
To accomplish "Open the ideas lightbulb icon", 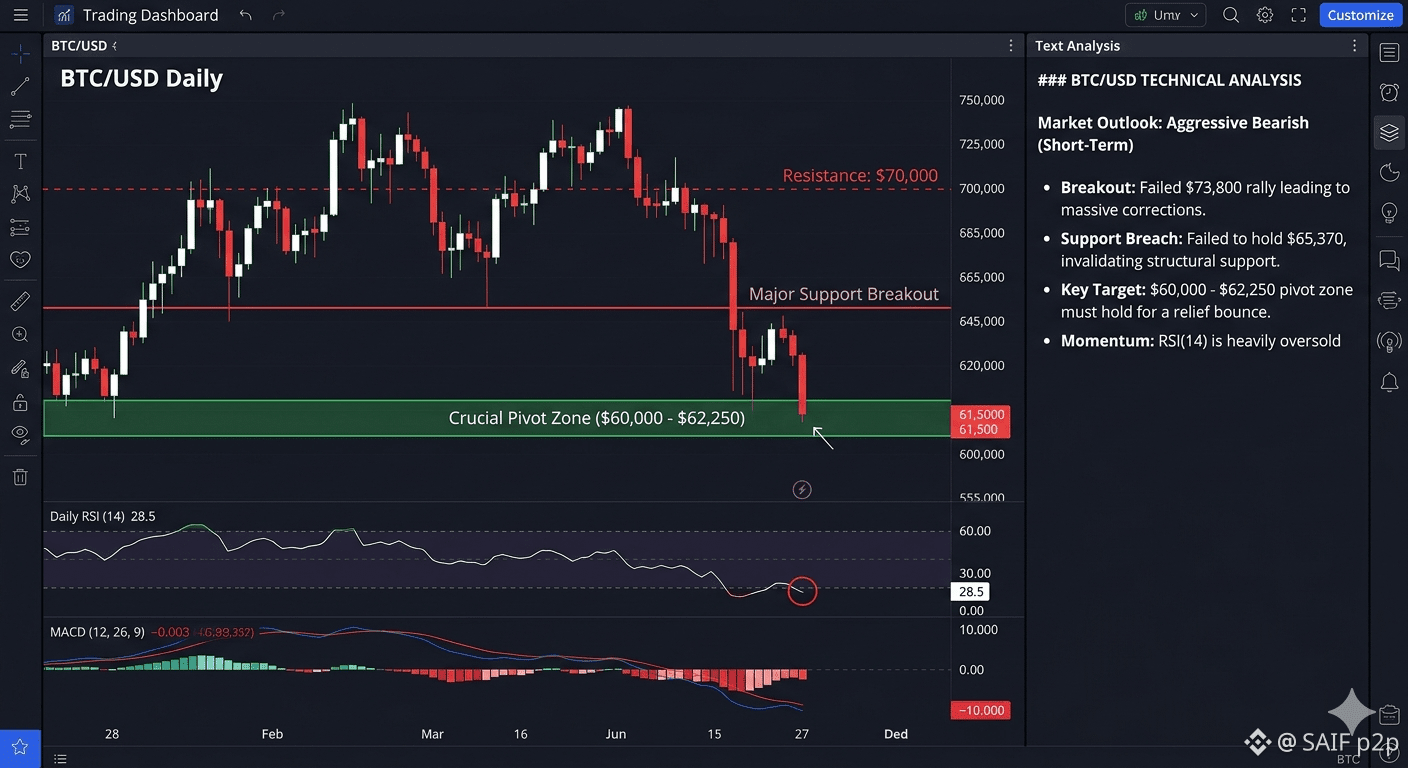I will pyautogui.click(x=1389, y=212).
